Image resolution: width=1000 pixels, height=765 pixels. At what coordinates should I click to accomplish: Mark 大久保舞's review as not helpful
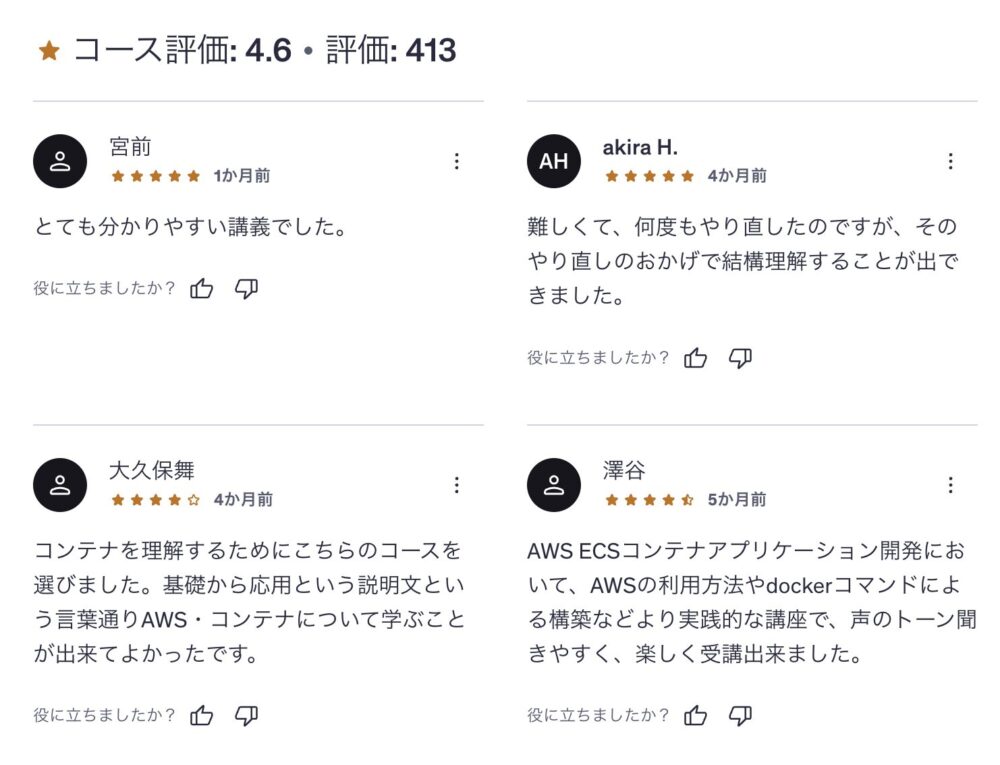tap(246, 715)
